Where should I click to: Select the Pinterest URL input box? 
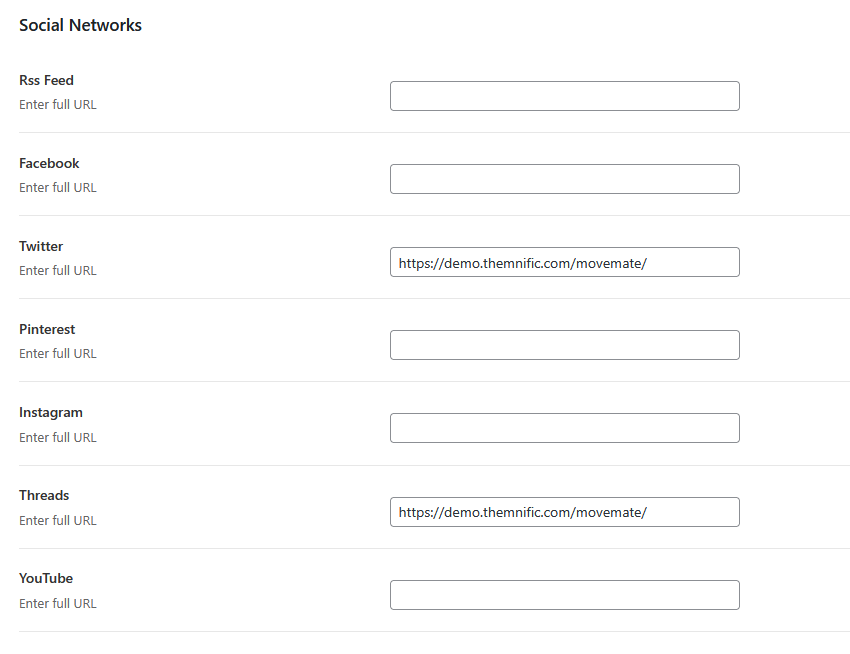(x=564, y=345)
